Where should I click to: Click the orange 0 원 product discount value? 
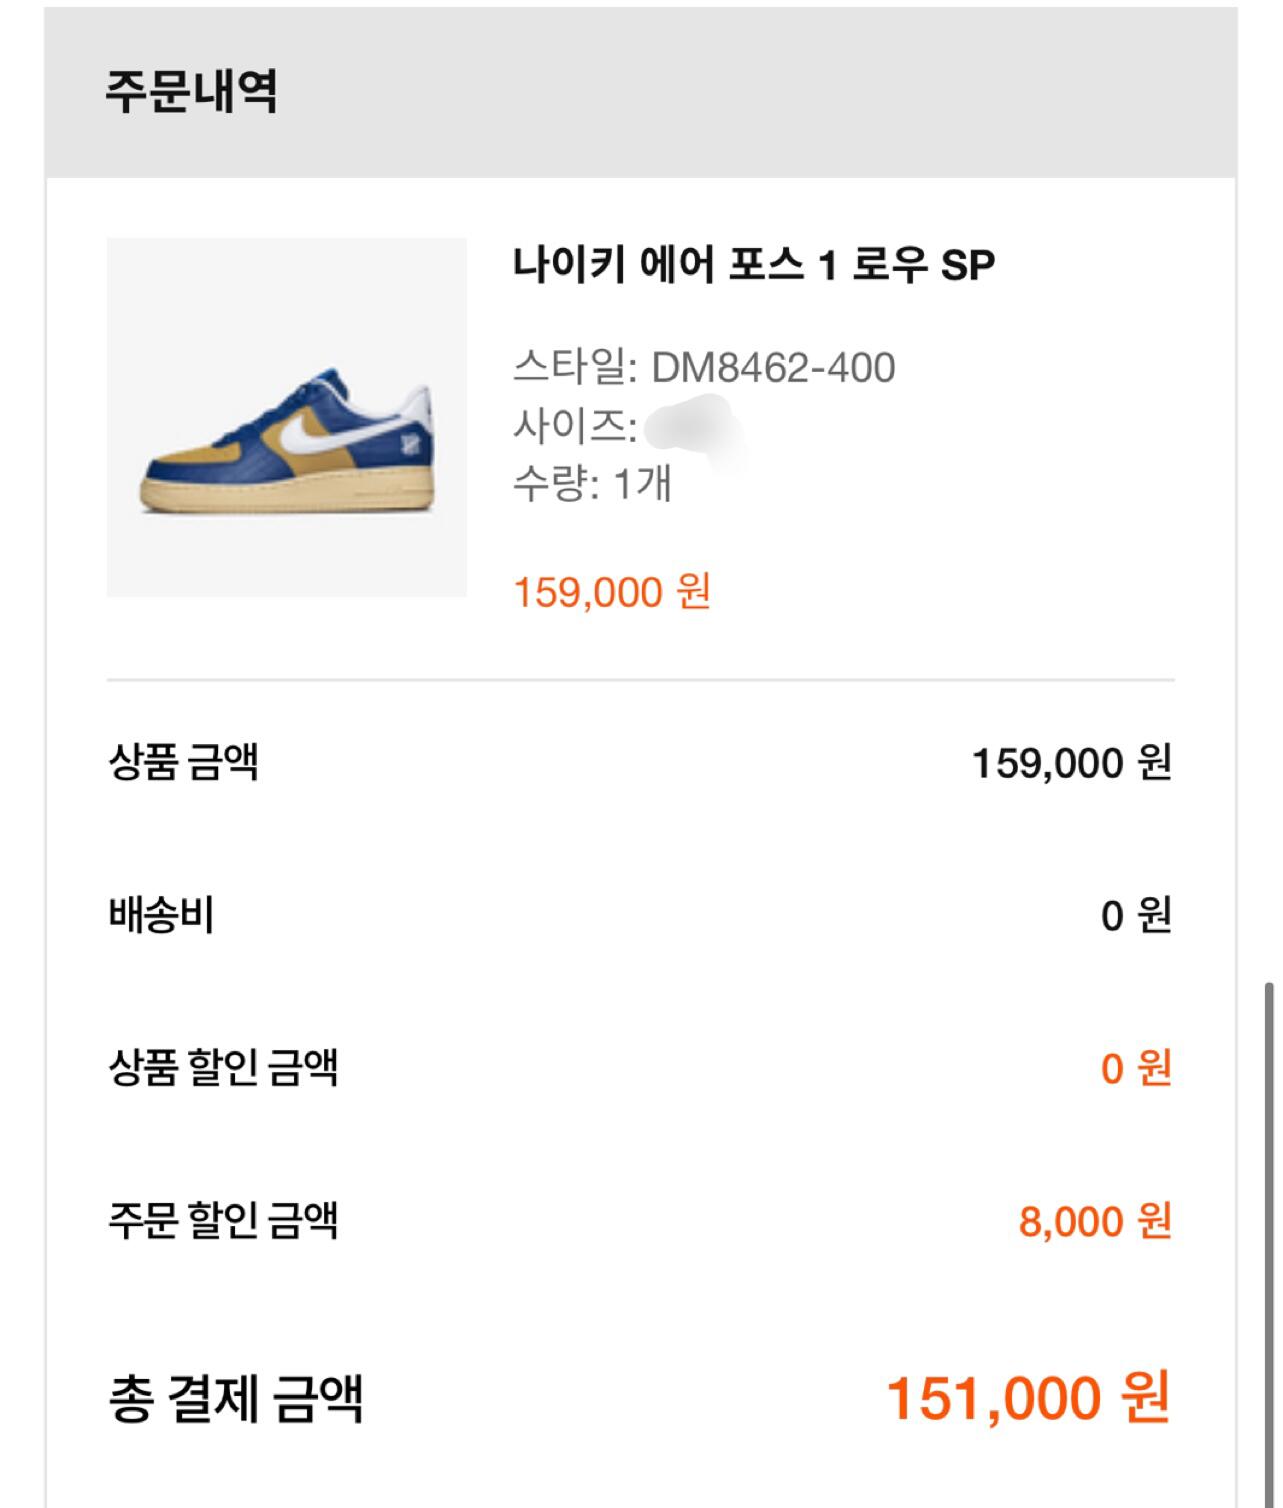click(x=1135, y=1069)
